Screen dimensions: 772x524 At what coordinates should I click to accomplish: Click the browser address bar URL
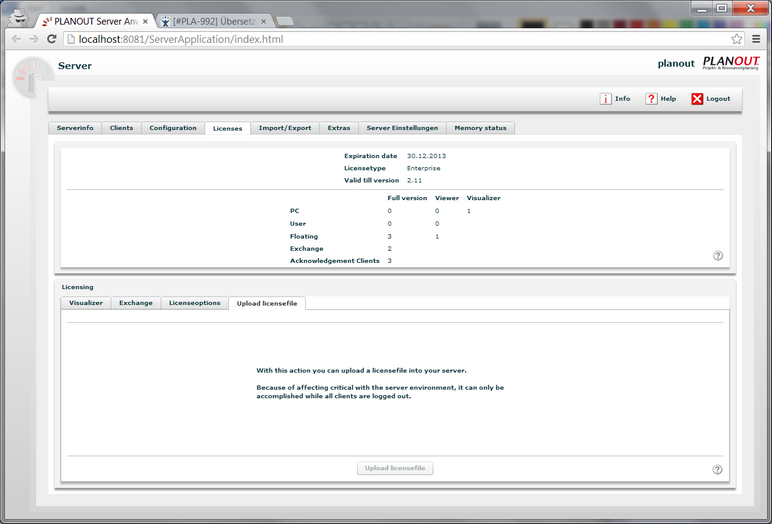(x=181, y=39)
